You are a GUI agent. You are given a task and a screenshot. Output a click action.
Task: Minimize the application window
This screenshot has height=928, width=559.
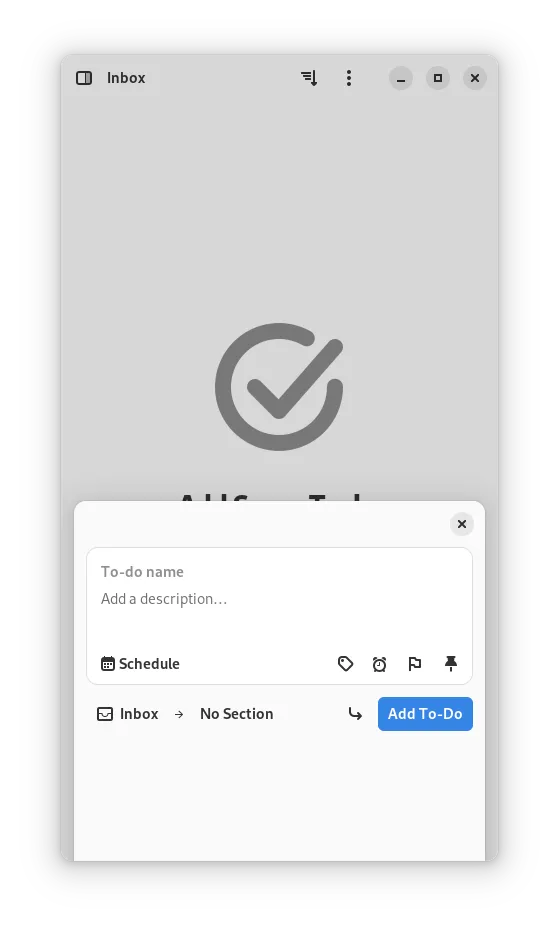pos(401,78)
